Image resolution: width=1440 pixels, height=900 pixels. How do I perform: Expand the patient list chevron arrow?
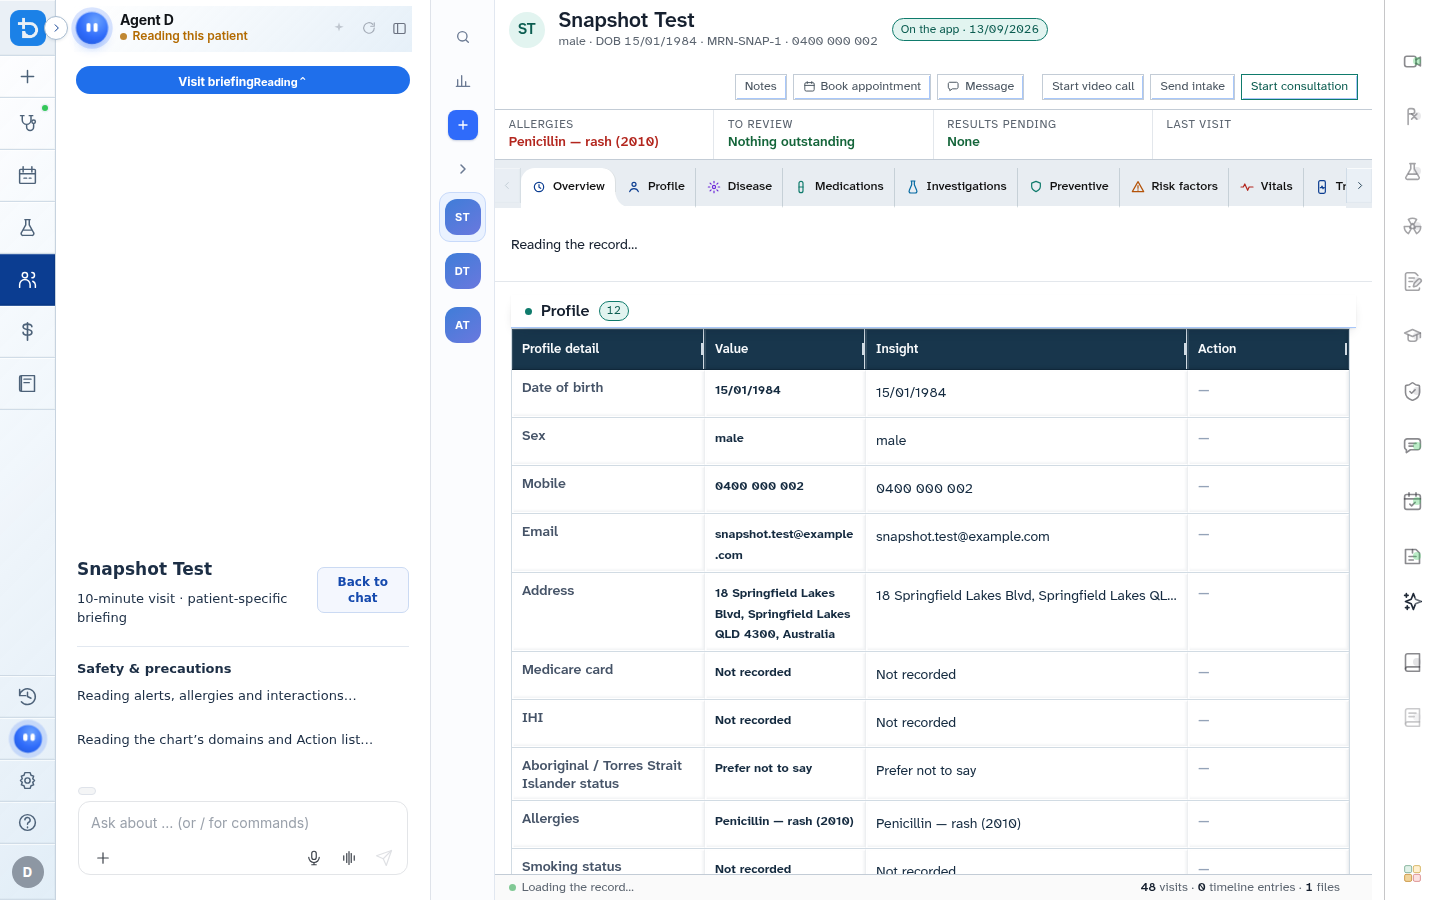click(x=463, y=169)
